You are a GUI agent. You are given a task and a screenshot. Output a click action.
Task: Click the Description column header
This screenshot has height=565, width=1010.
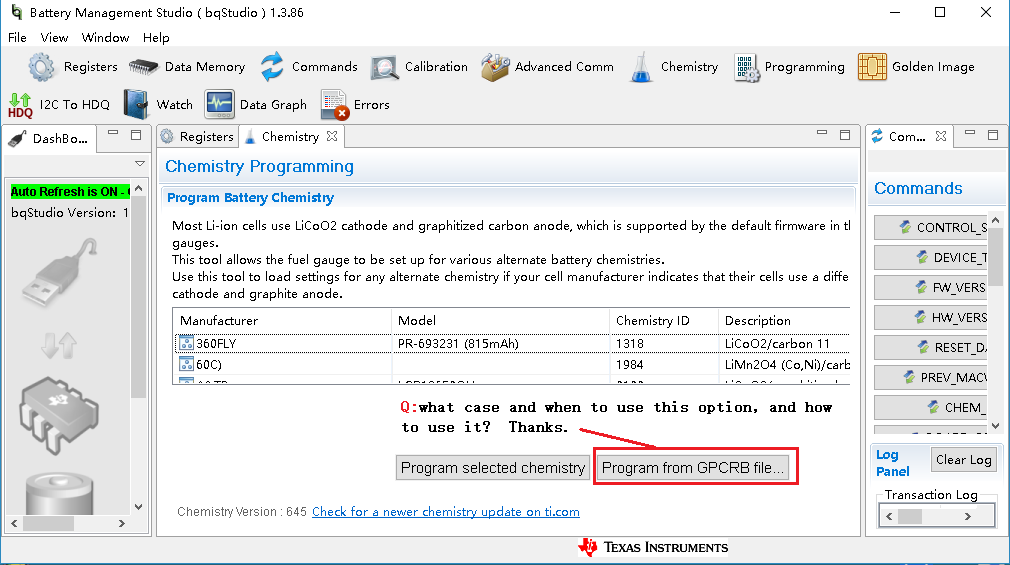point(785,320)
